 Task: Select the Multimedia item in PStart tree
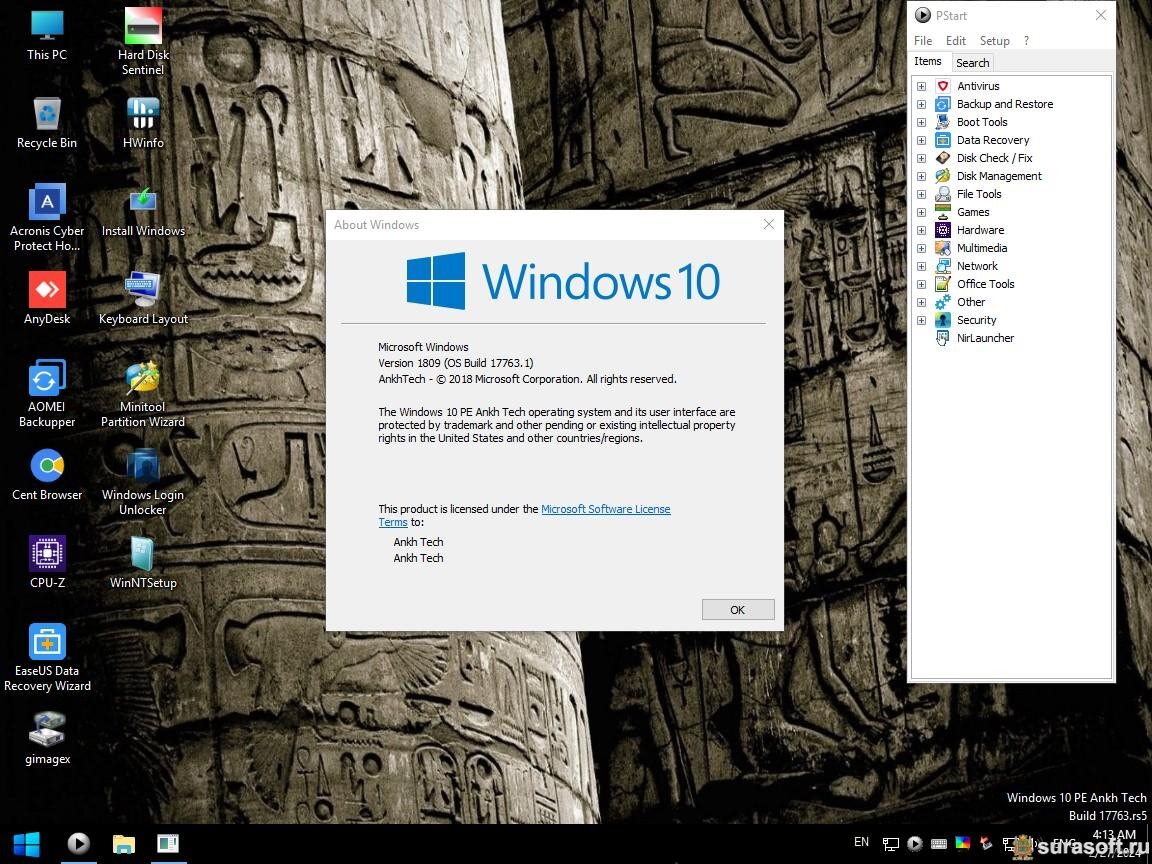(x=982, y=248)
